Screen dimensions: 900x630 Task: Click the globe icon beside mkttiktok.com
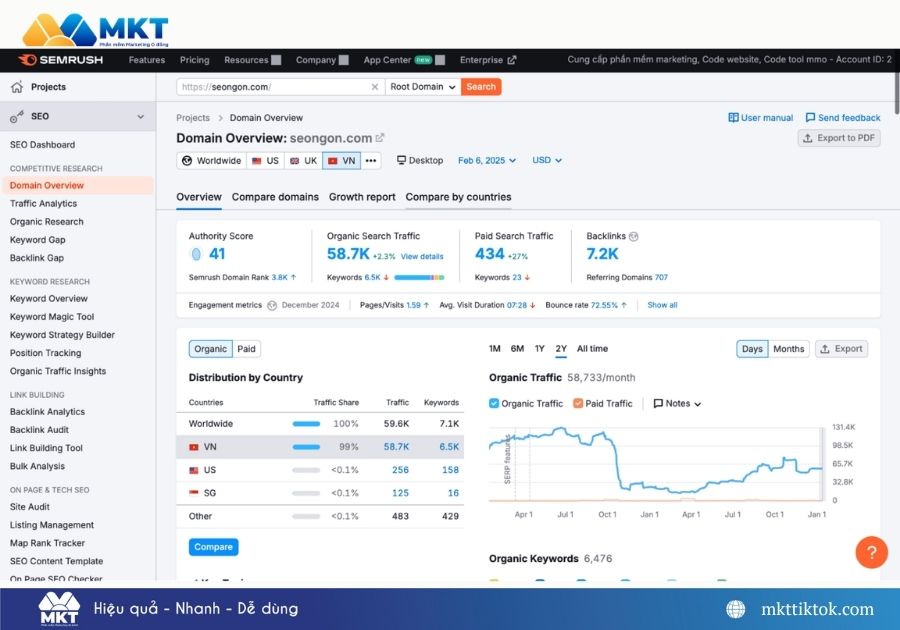[x=735, y=609]
